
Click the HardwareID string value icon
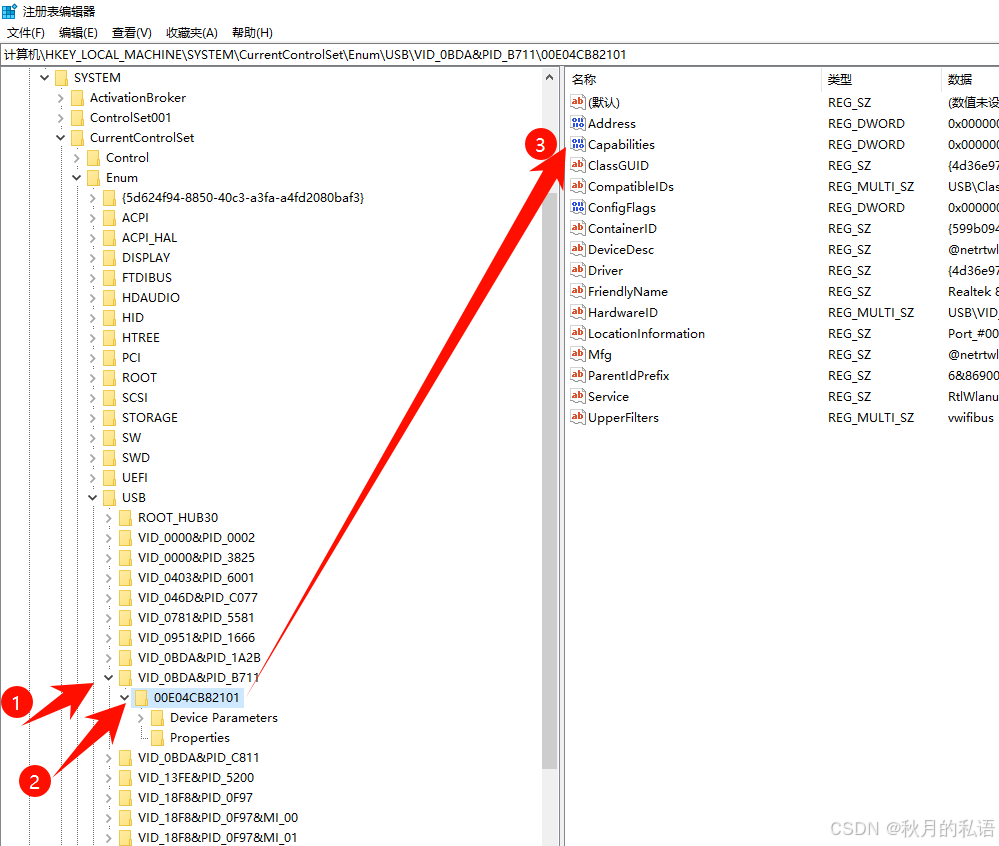(577, 312)
